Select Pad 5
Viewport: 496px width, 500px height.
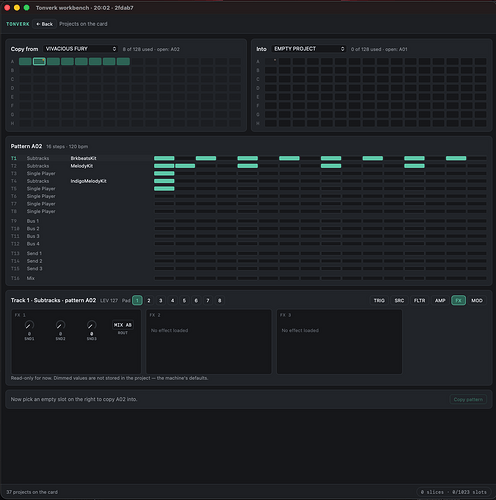coord(184,300)
